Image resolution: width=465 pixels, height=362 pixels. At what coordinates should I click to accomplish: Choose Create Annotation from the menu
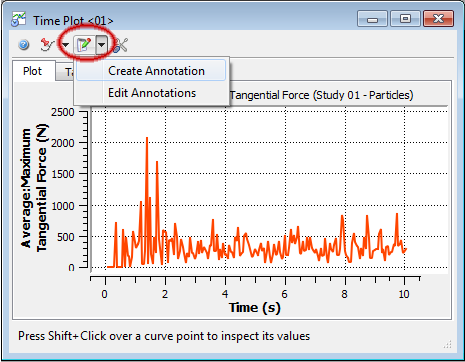pyautogui.click(x=151, y=71)
